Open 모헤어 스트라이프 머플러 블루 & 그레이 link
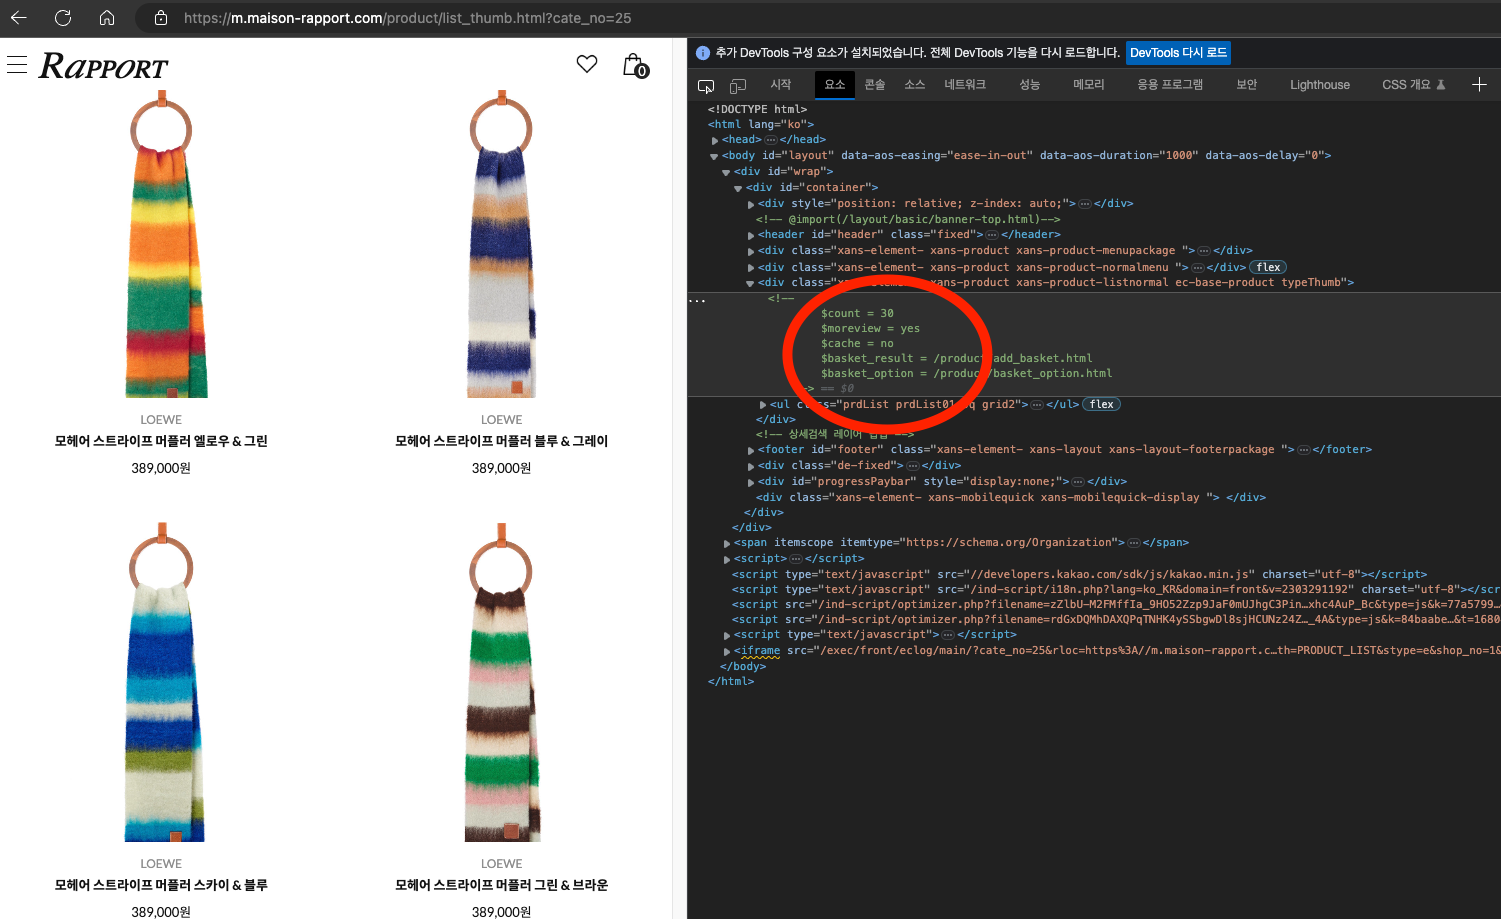1501x919 pixels. click(x=501, y=441)
